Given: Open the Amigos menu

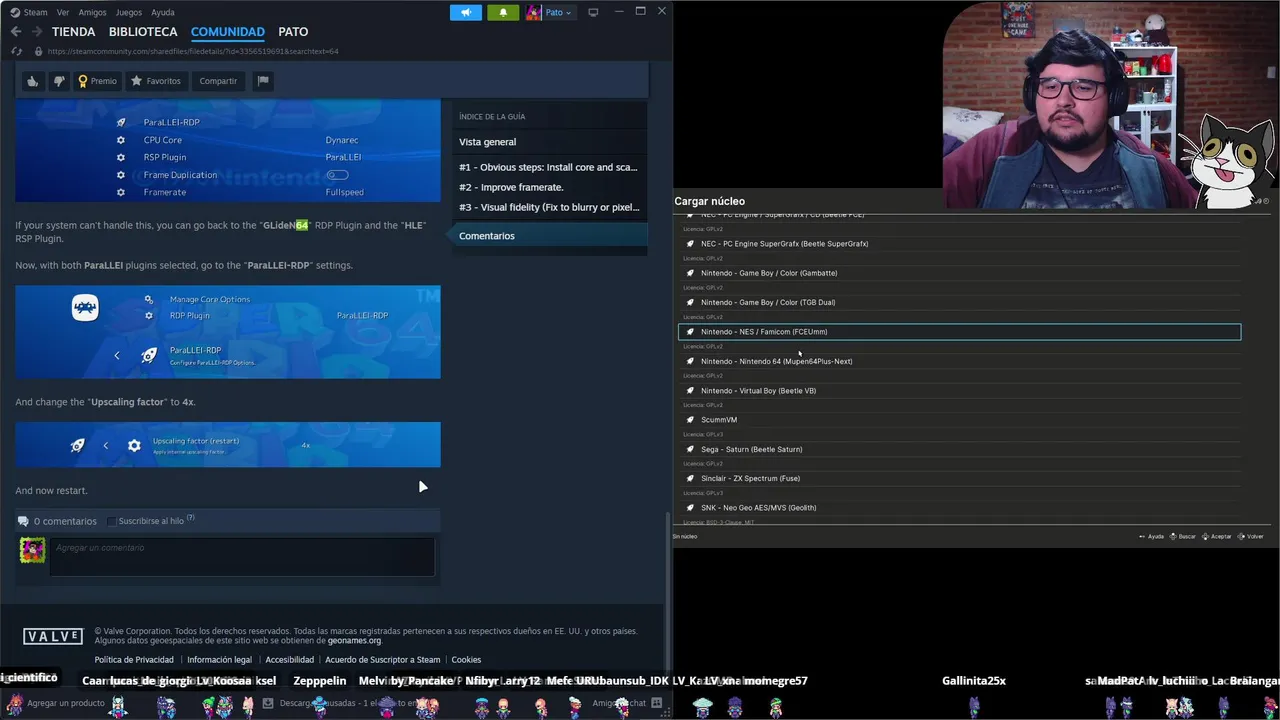Looking at the screenshot, I should [x=92, y=12].
